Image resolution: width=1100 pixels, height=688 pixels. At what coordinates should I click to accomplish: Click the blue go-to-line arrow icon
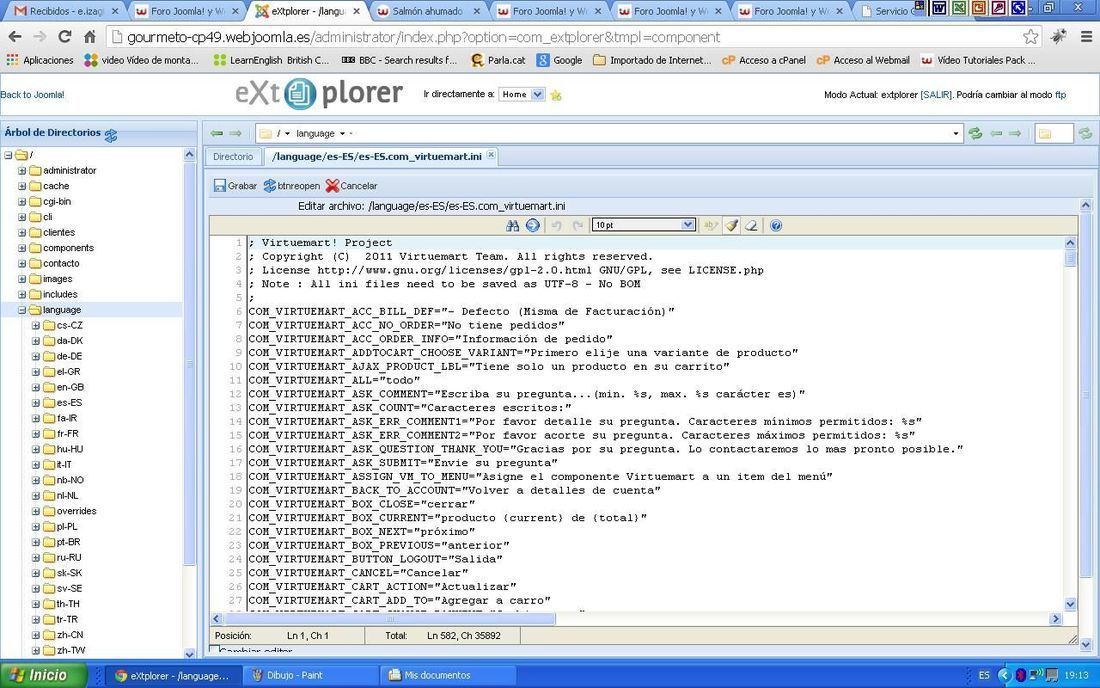click(532, 225)
